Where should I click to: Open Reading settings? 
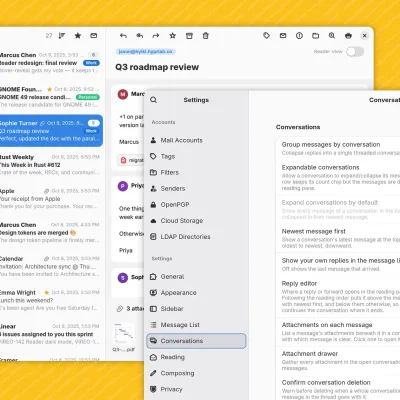(196, 357)
